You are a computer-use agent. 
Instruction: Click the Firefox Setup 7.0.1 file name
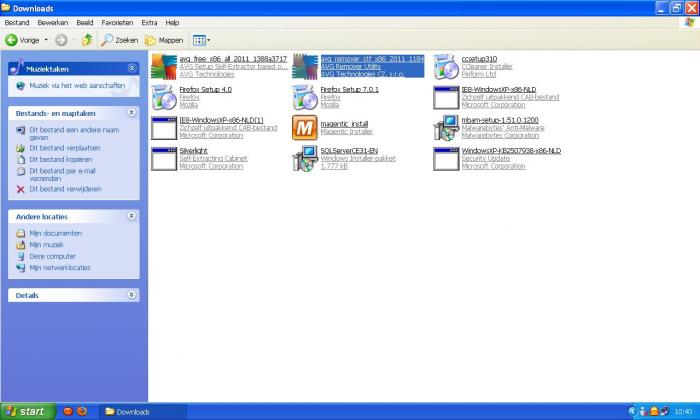[x=350, y=89]
